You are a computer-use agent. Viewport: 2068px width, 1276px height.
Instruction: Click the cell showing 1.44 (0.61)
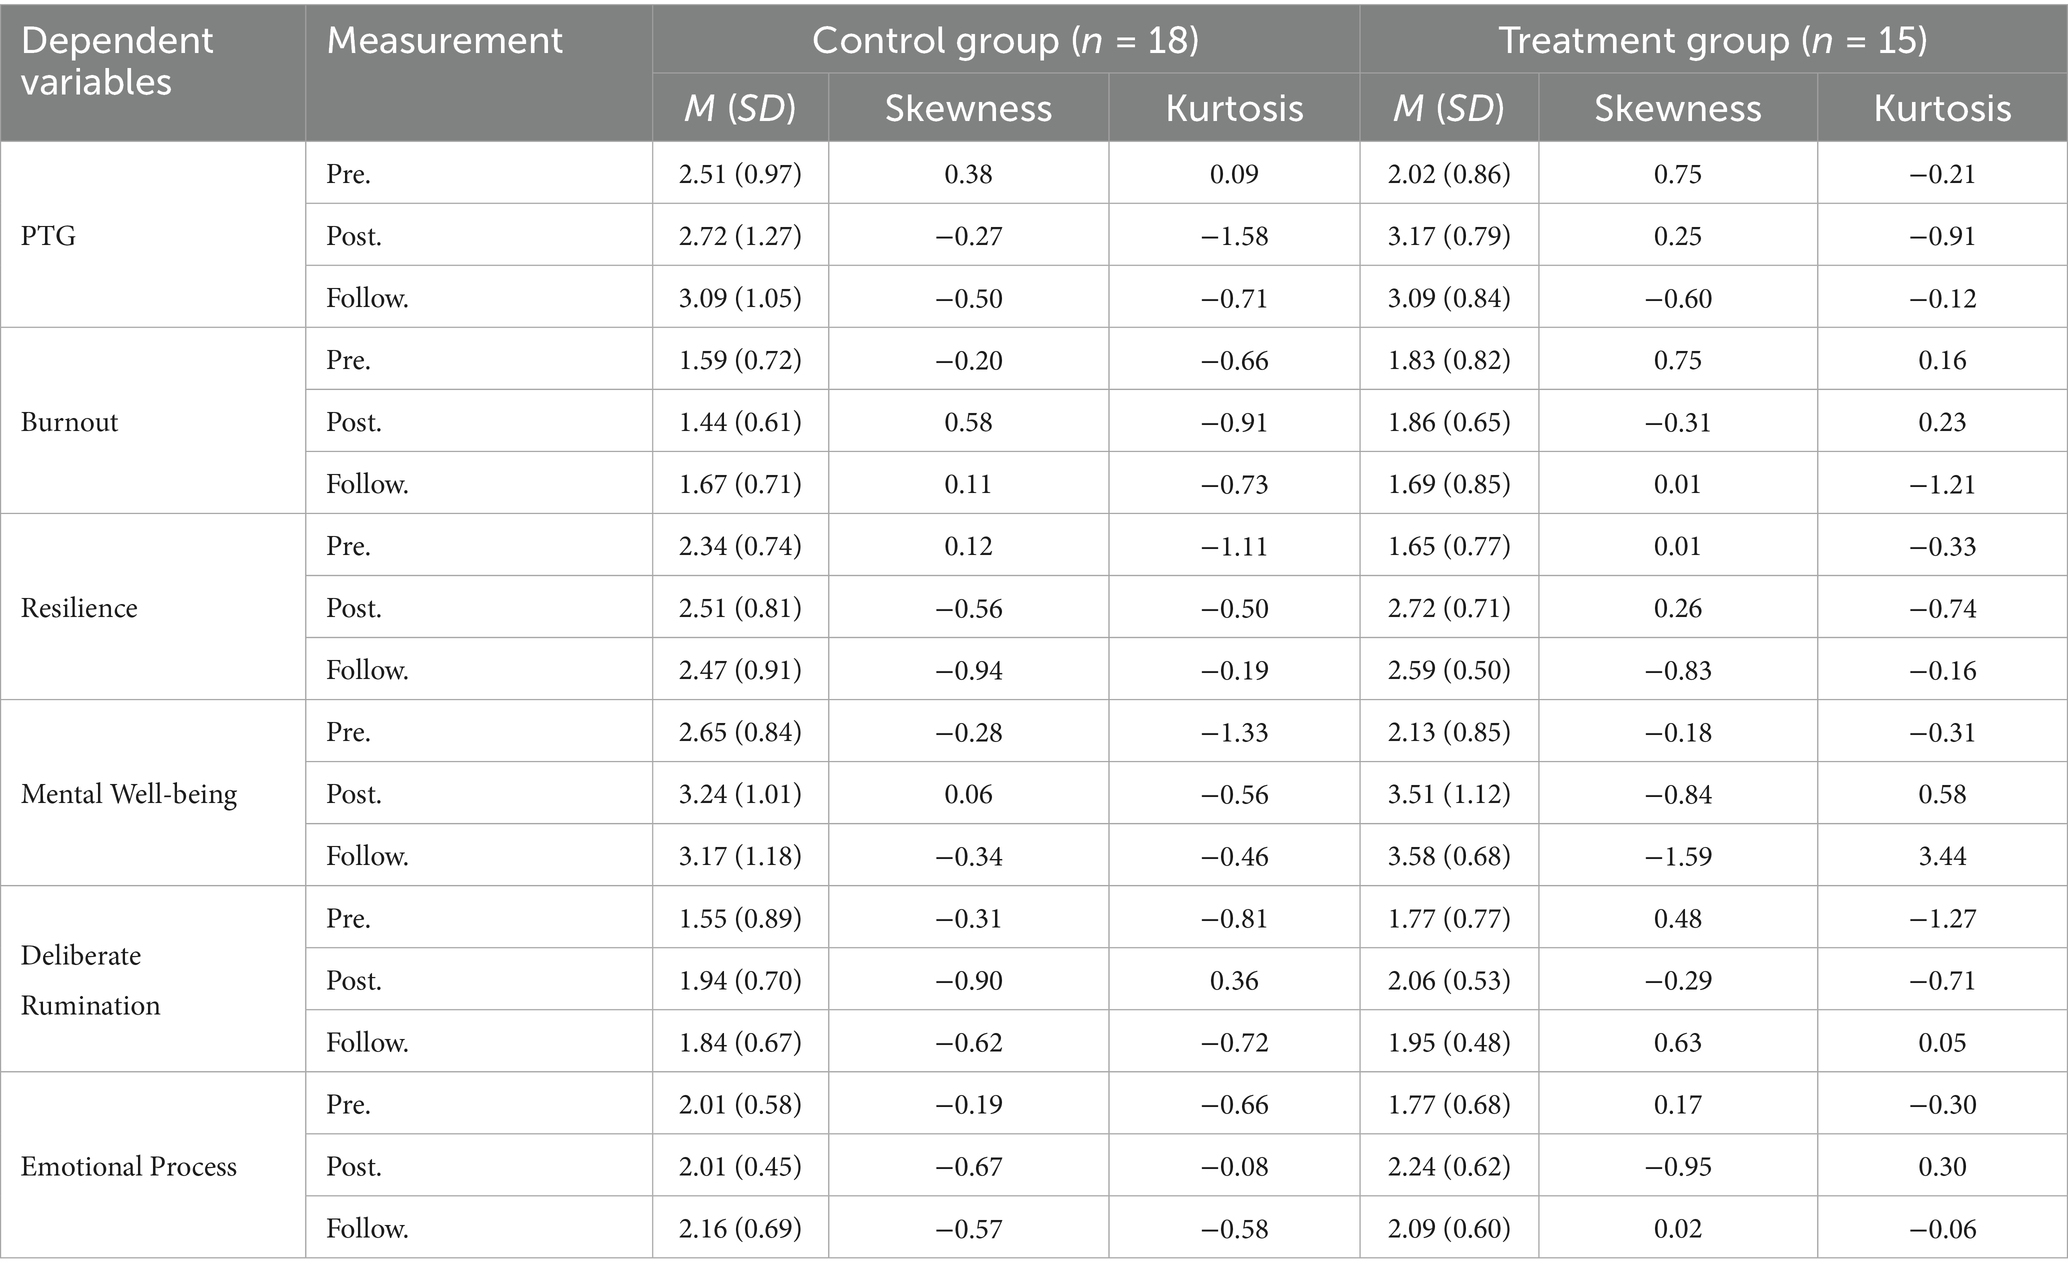740,422
